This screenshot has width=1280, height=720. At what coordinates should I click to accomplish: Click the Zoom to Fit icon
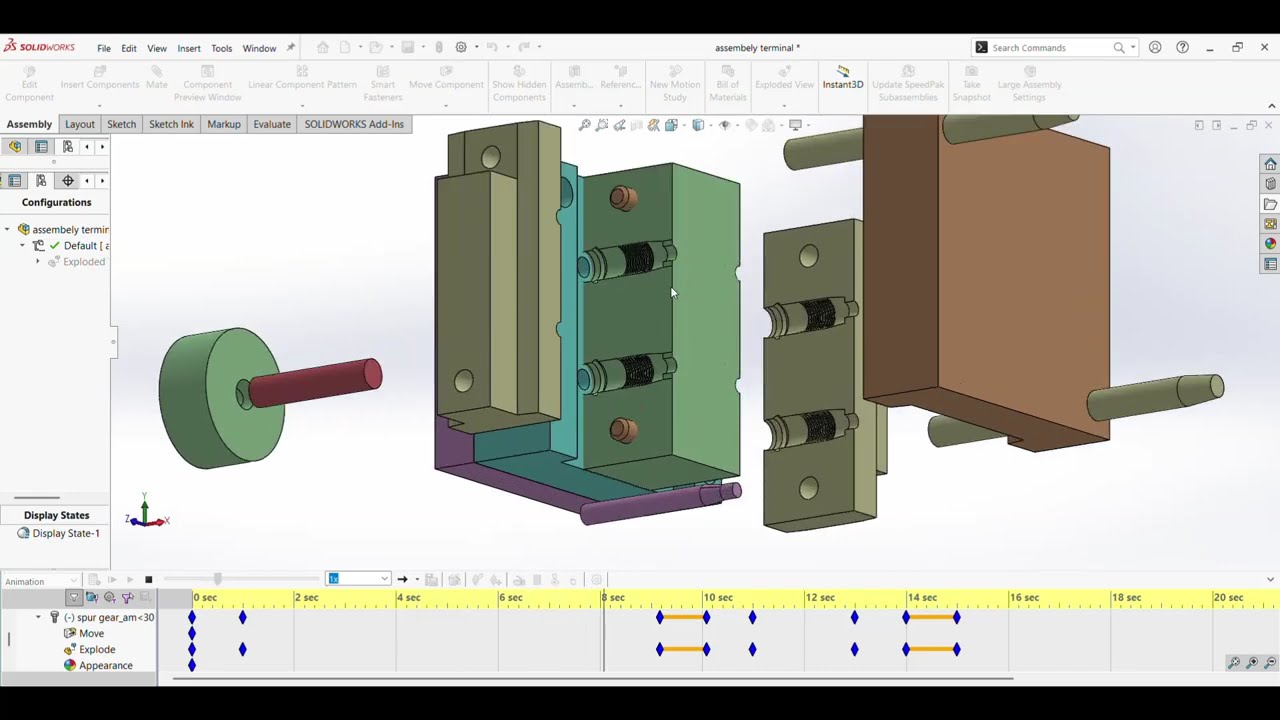tap(585, 125)
